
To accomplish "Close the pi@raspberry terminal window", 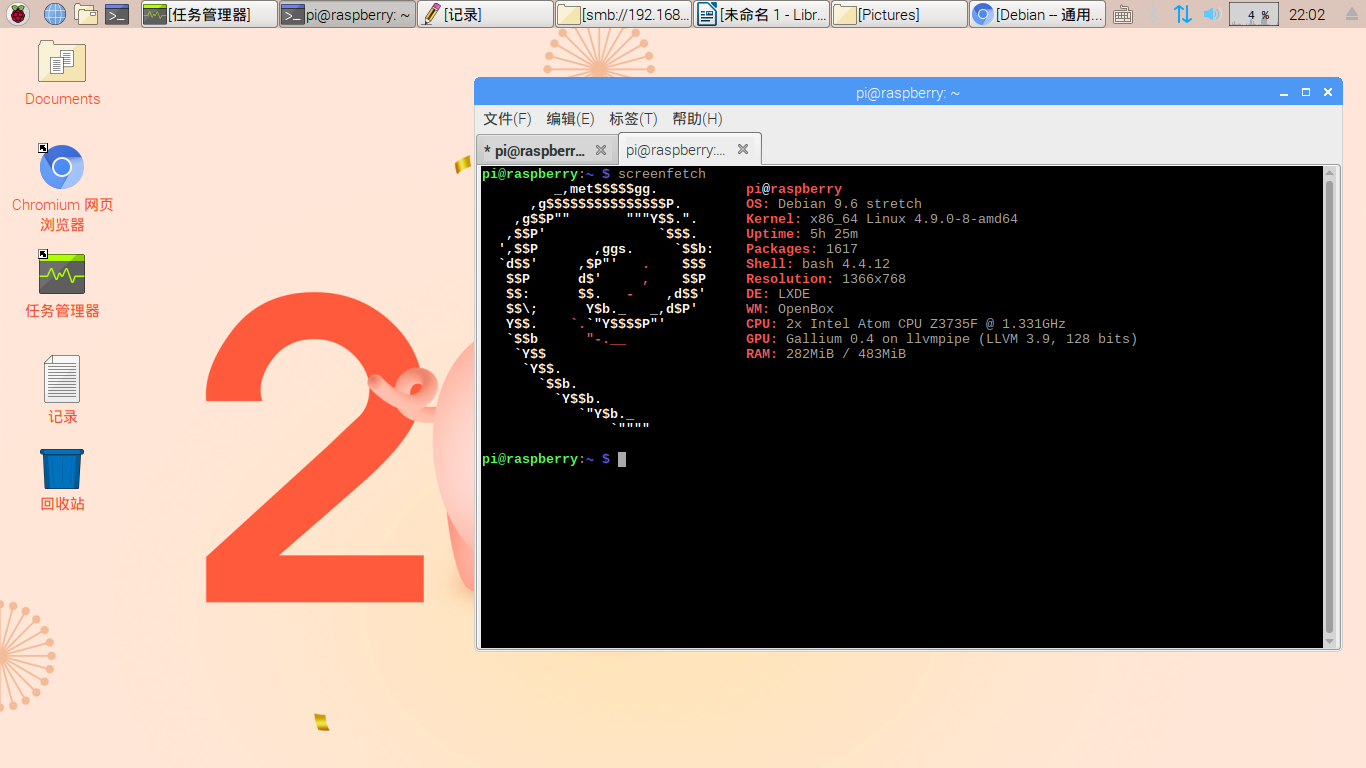I will [1328, 92].
